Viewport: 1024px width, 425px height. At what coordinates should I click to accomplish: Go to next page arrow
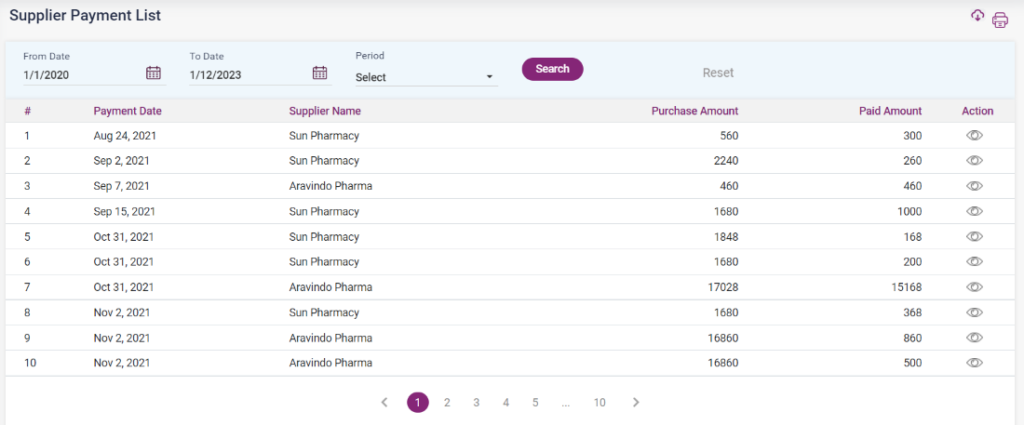636,402
